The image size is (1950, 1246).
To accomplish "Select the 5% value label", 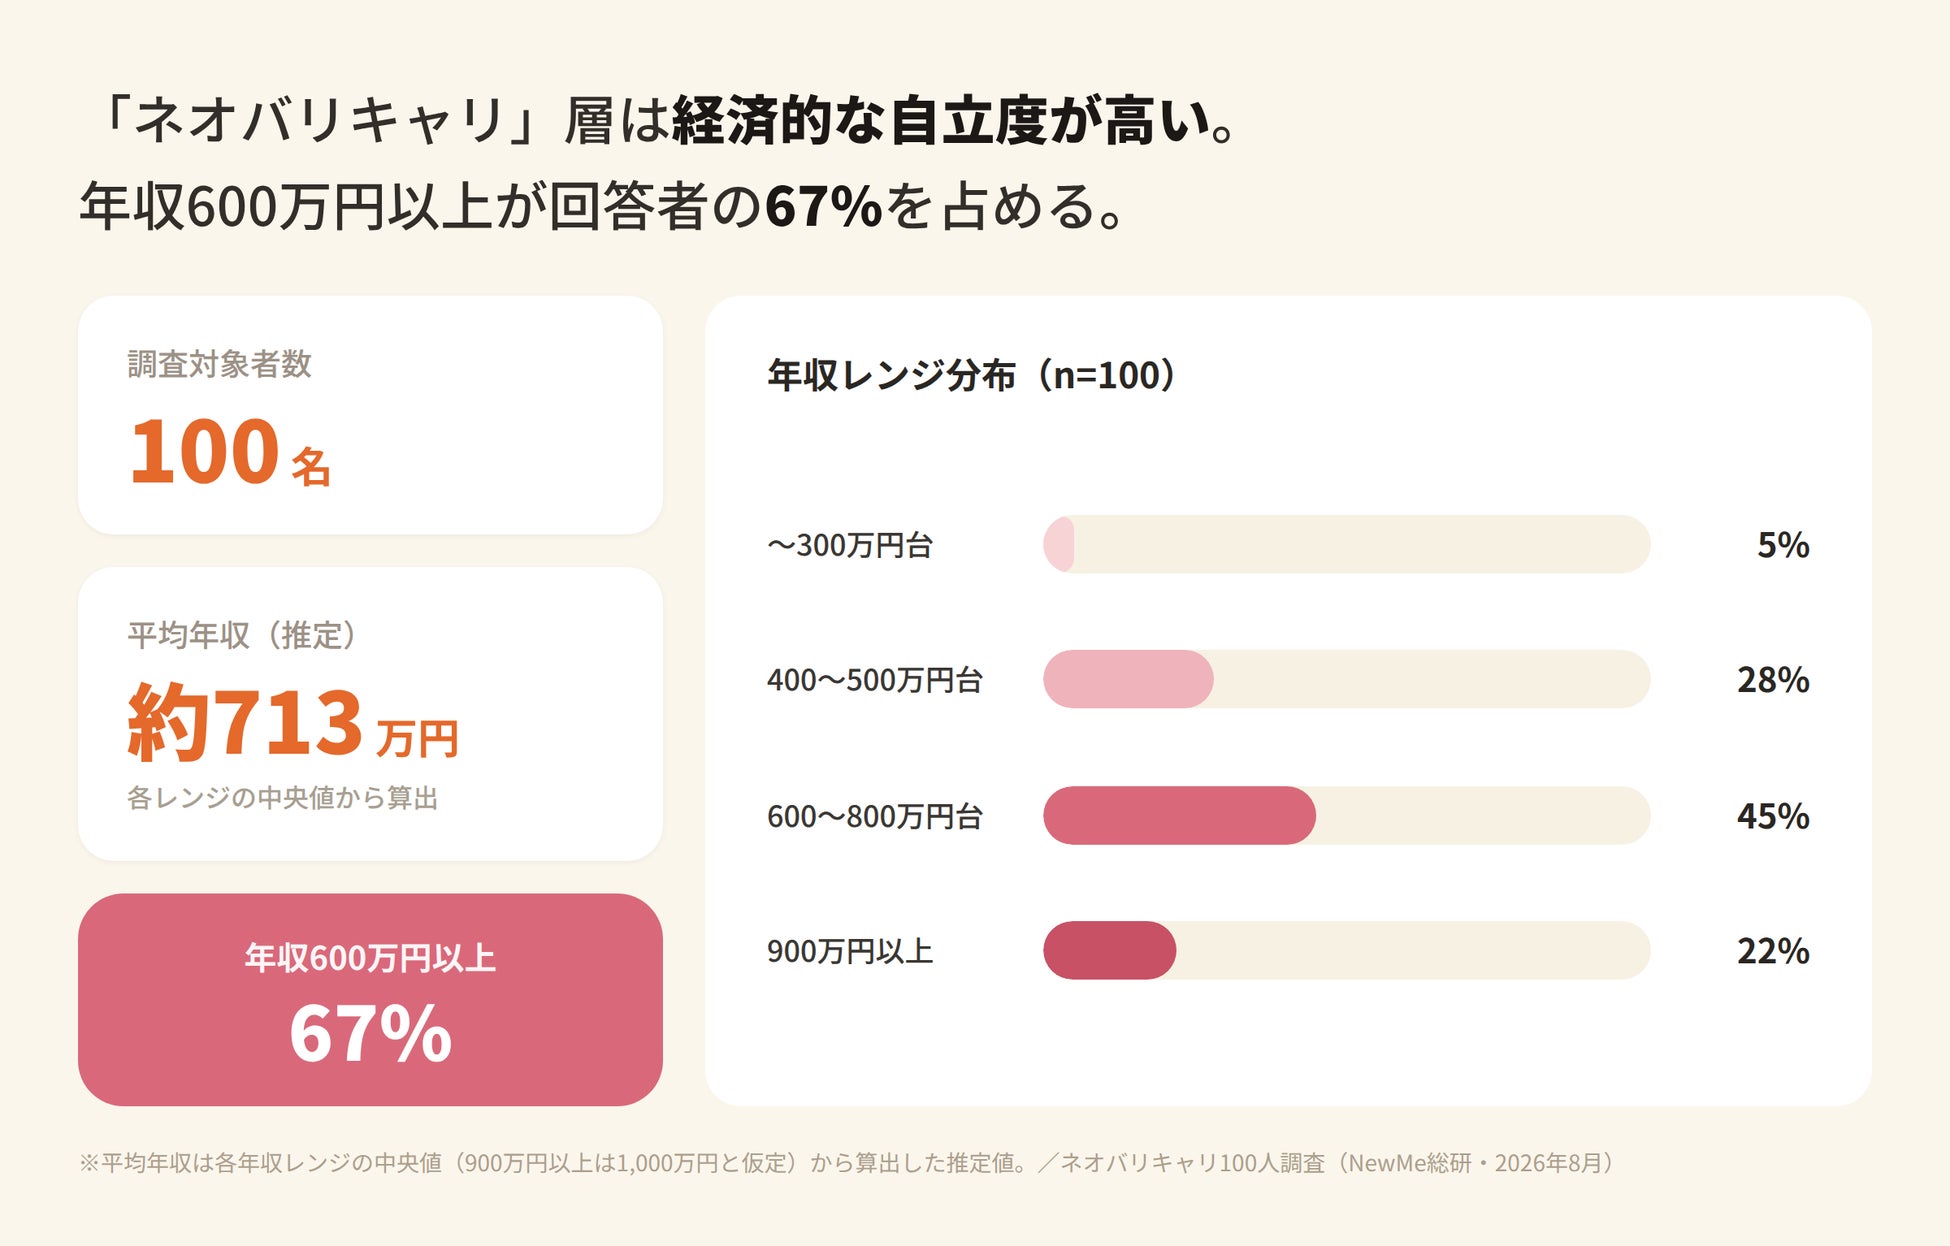I will 1783,545.
